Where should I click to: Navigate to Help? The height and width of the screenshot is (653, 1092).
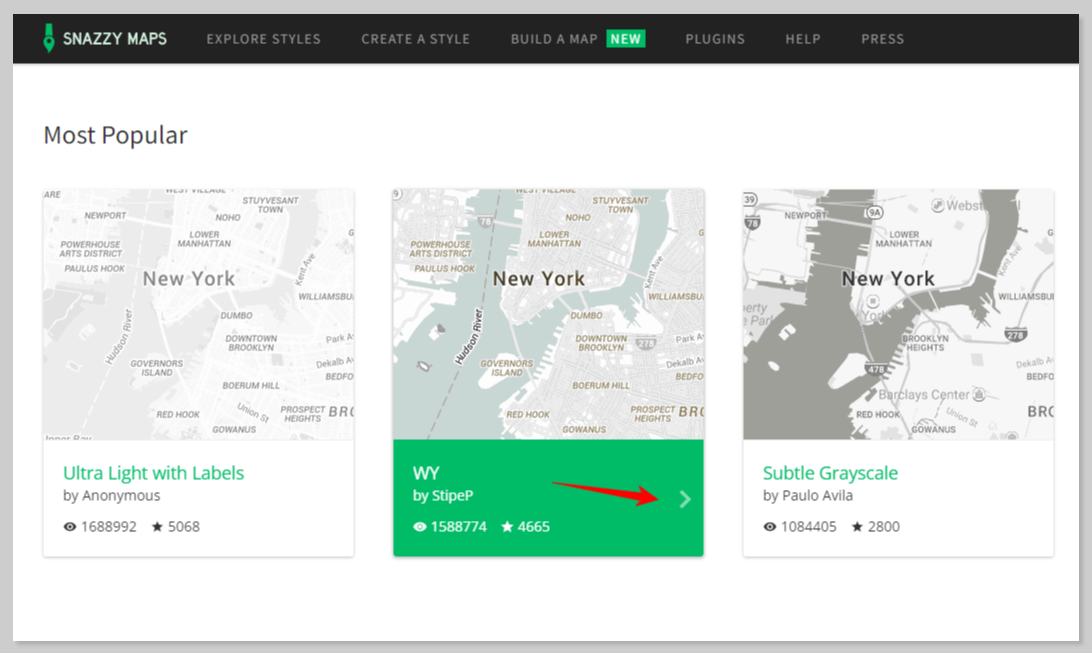[x=802, y=39]
